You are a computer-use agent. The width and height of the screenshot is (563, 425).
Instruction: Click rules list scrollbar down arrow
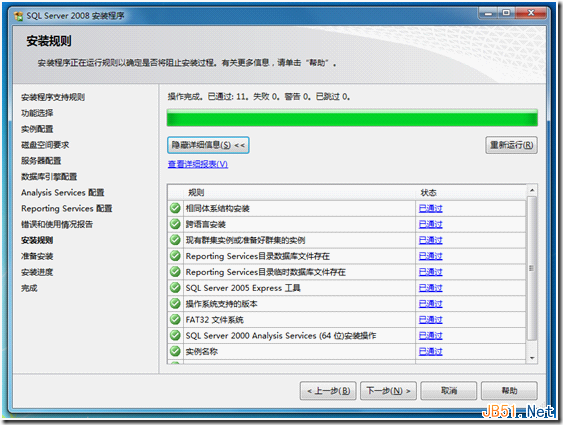[x=532, y=358]
